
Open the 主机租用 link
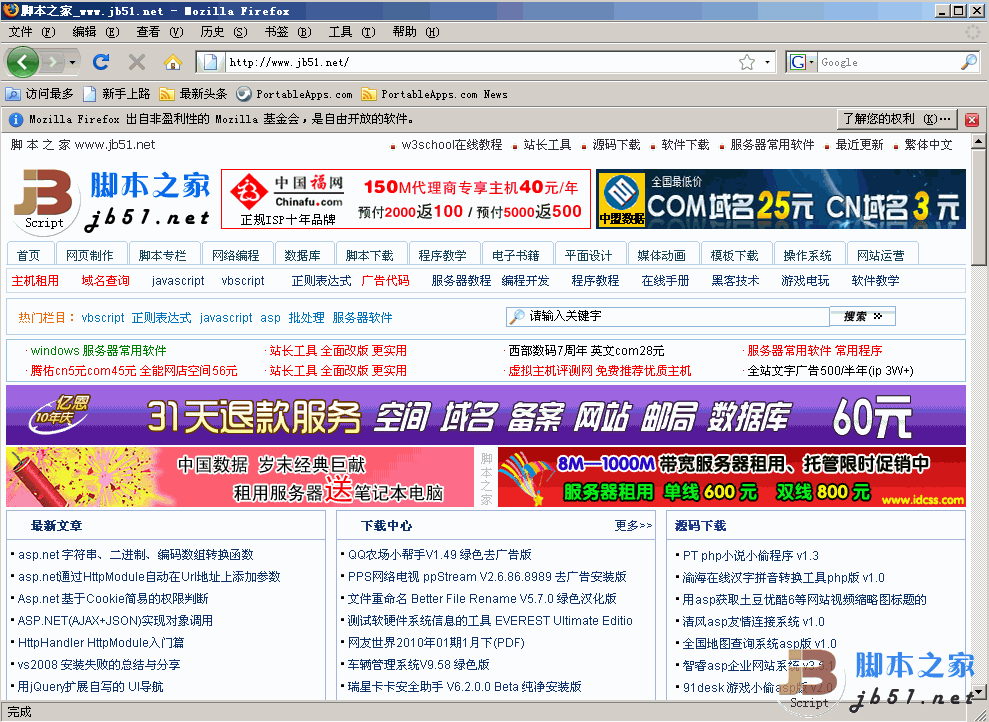coord(35,281)
